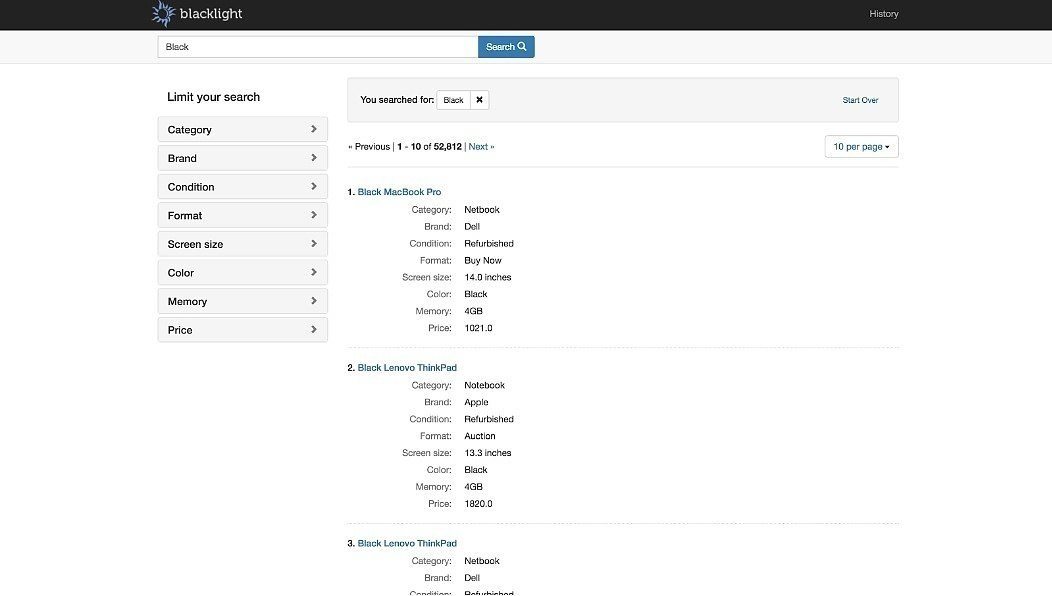Image resolution: width=1052 pixels, height=596 pixels.
Task: Click price value '1820.0' in result 2
Action: (478, 504)
